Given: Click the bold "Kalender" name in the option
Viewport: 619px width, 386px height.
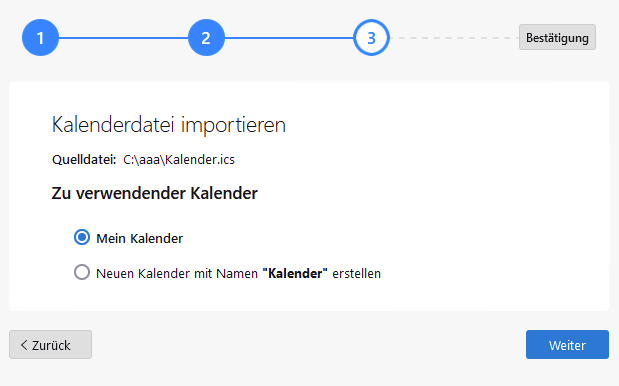Looking at the screenshot, I should coord(295,274).
